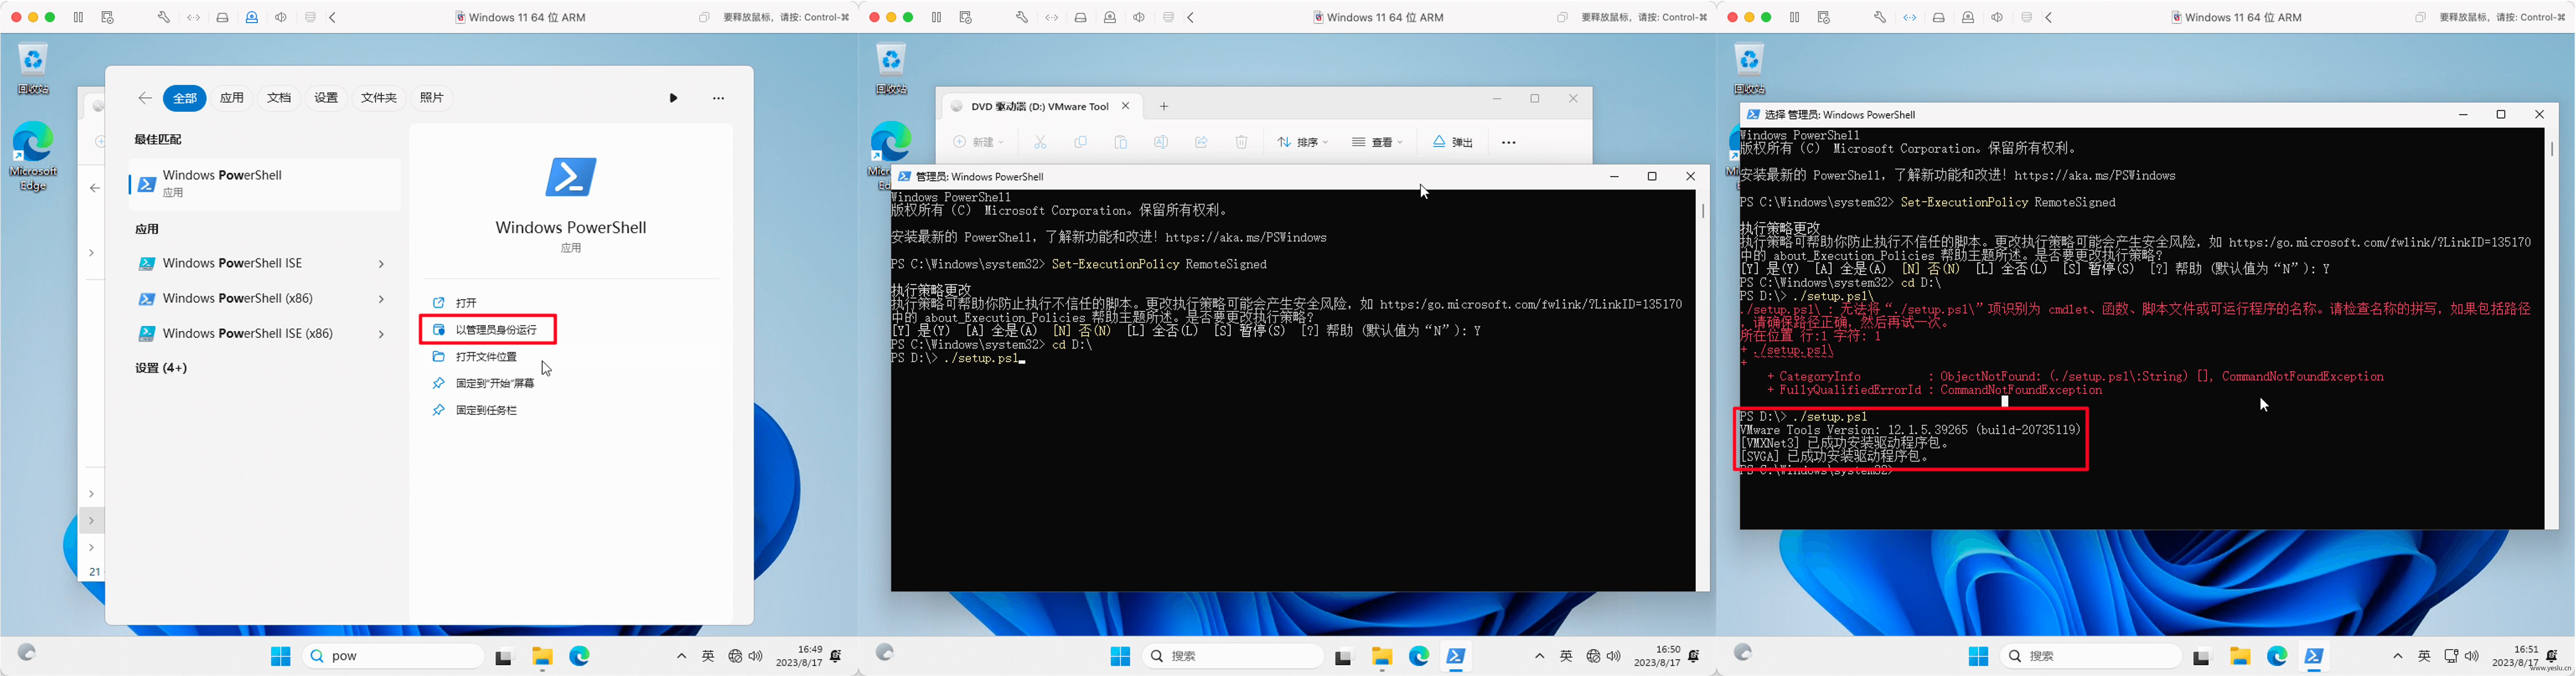The image size is (2576, 676).
Task: Click the pause icon in middle VM toolbar
Action: pyautogui.click(x=936, y=17)
